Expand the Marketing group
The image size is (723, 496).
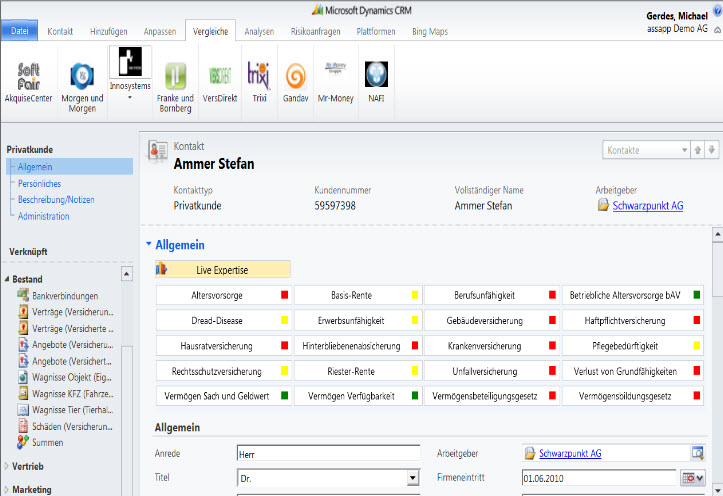[x=6, y=489]
